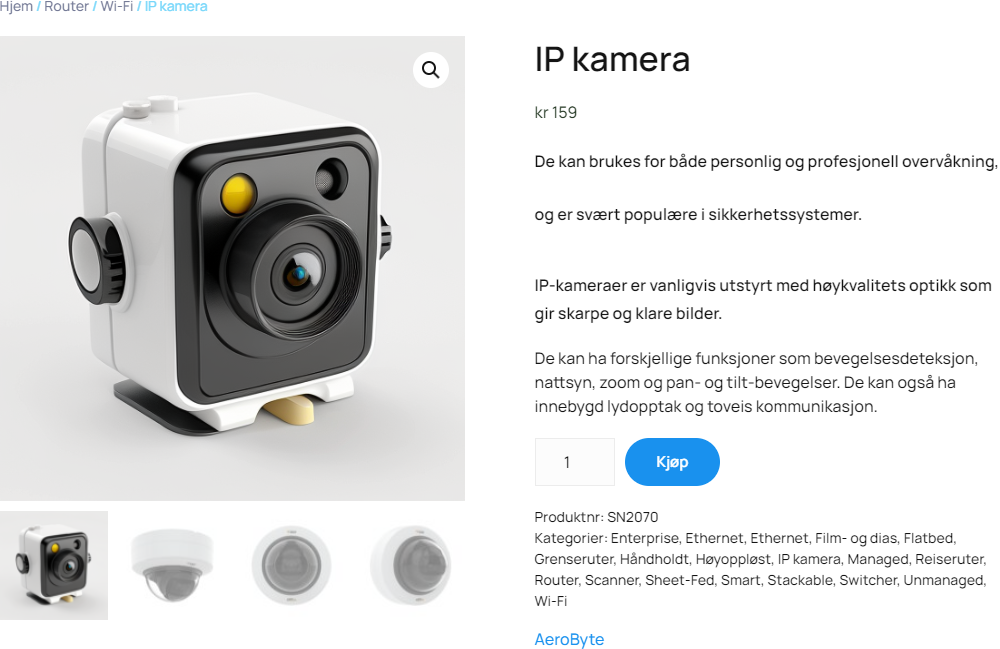The width and height of the screenshot is (1000, 649).
Task: Open the Hjem breadcrumb link
Action: pyautogui.click(x=16, y=6)
